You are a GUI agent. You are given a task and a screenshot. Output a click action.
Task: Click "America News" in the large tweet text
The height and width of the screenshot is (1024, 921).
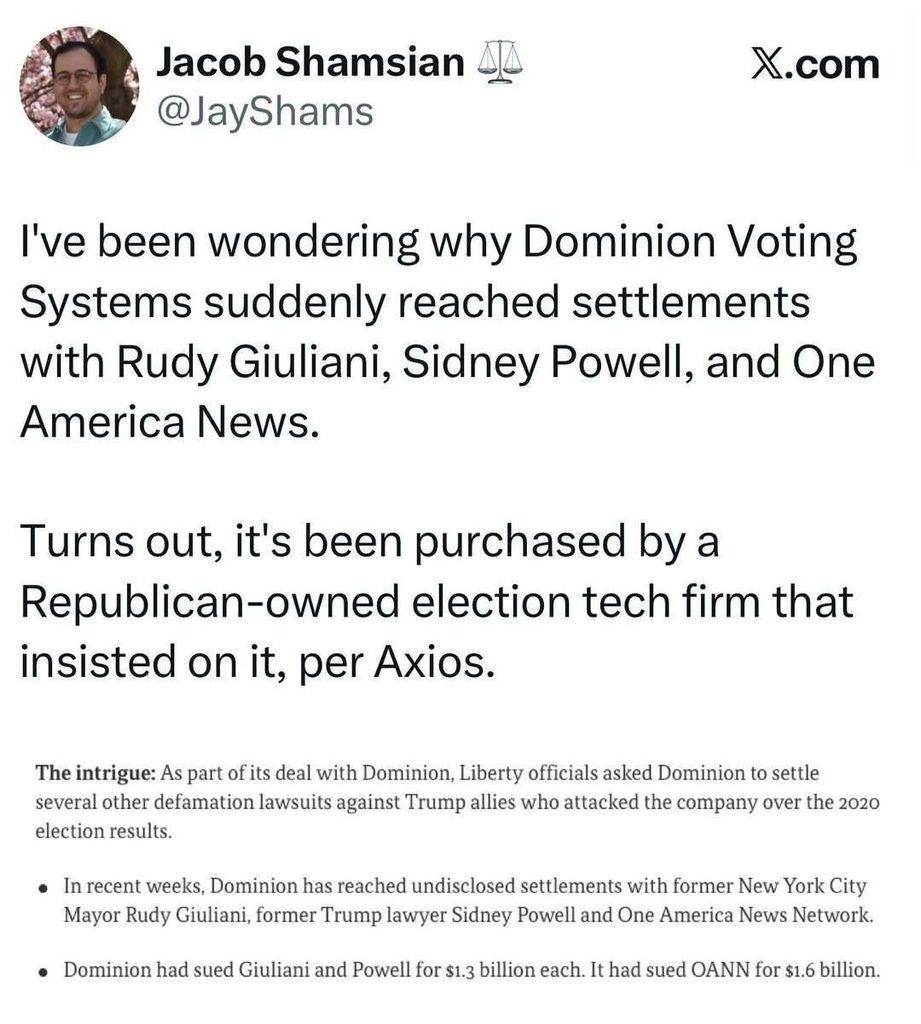point(170,422)
